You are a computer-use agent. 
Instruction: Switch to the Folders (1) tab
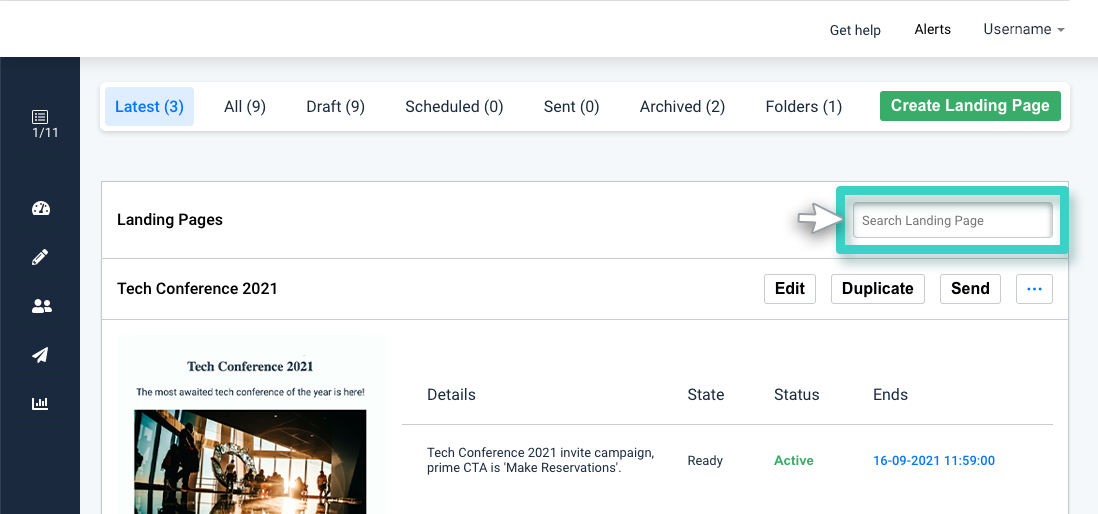(803, 106)
